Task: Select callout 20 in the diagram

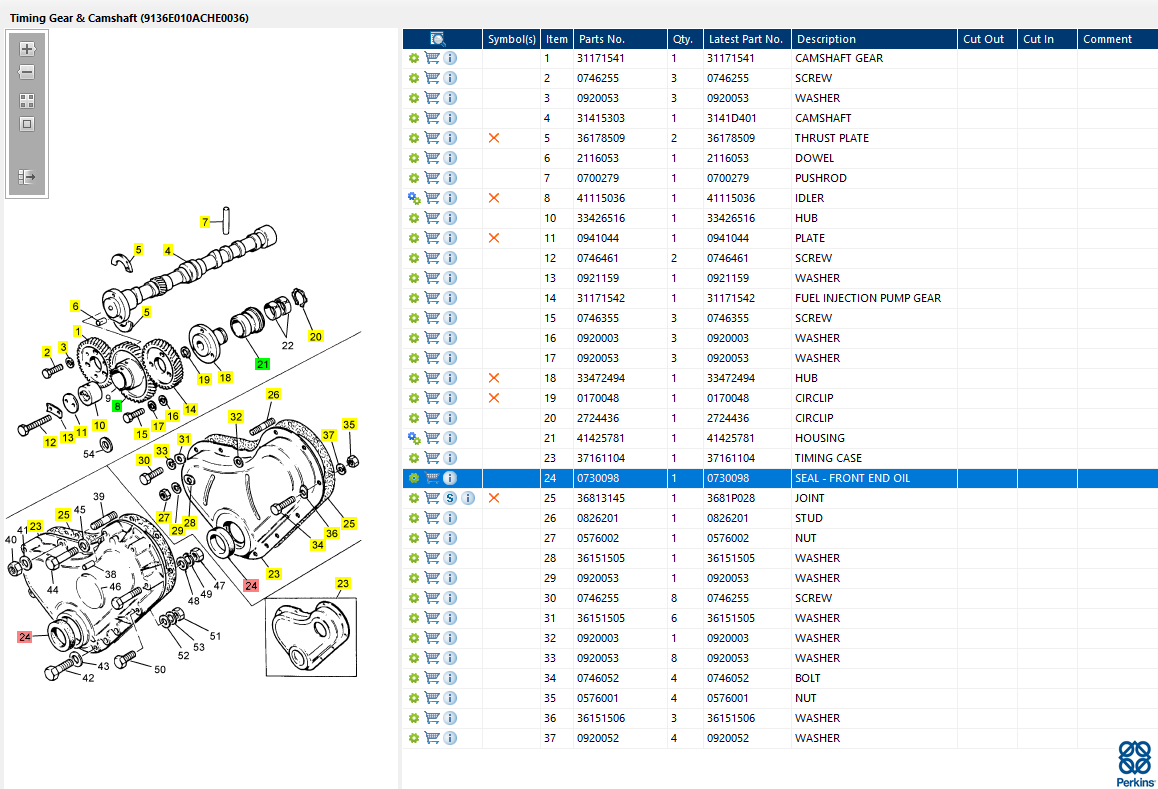Action: (315, 337)
